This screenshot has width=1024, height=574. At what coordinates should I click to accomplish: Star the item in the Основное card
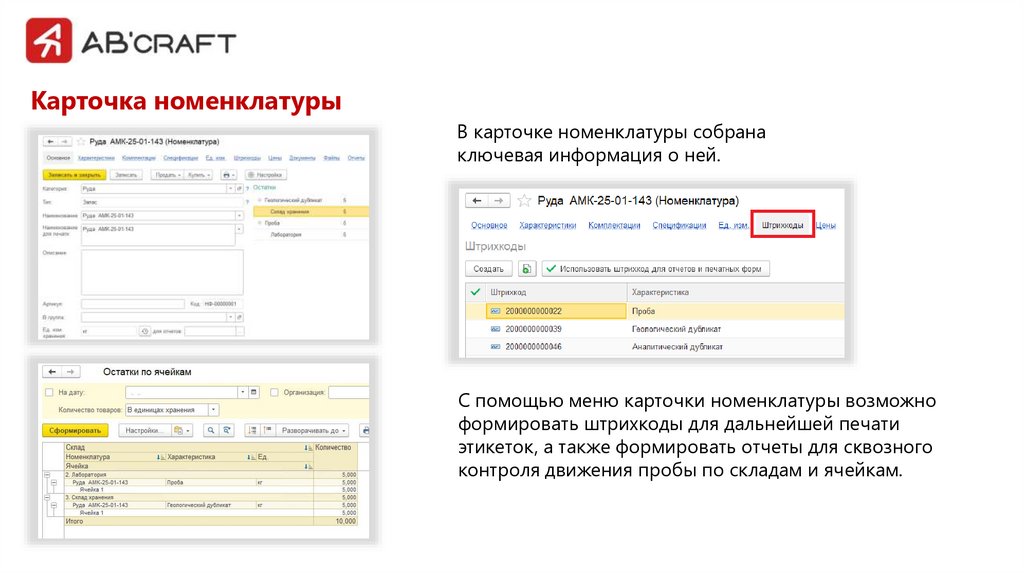point(81,142)
